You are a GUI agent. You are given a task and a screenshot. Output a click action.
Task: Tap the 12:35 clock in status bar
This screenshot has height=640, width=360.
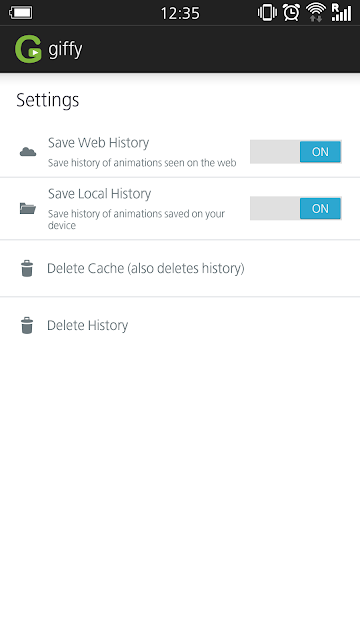click(x=180, y=13)
